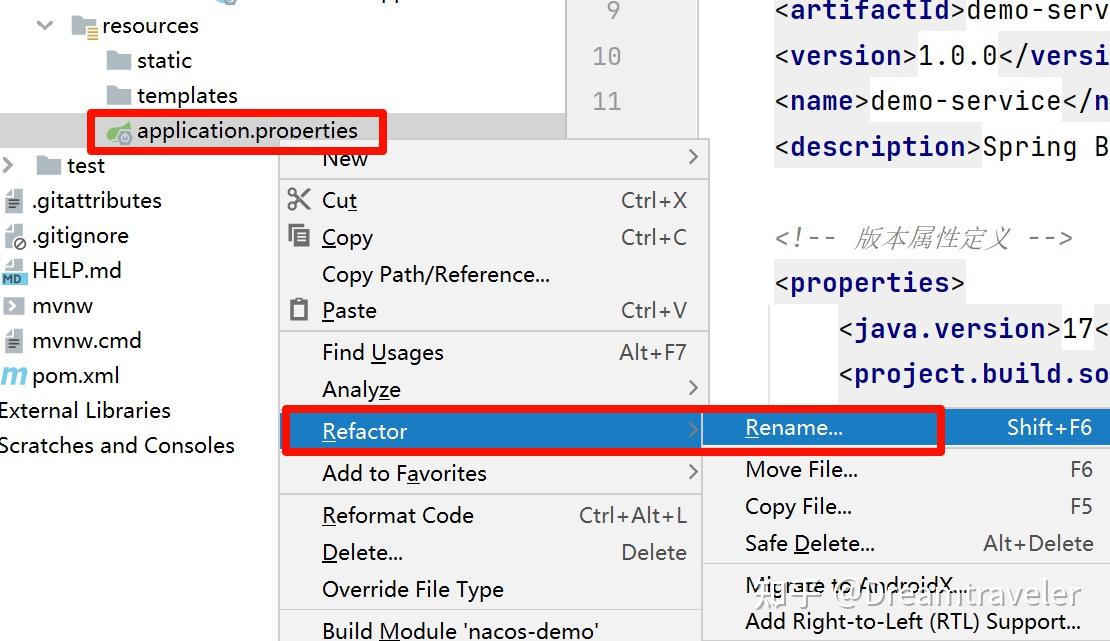Open the New submenu arrow
This screenshot has height=641, width=1110.
(693, 158)
